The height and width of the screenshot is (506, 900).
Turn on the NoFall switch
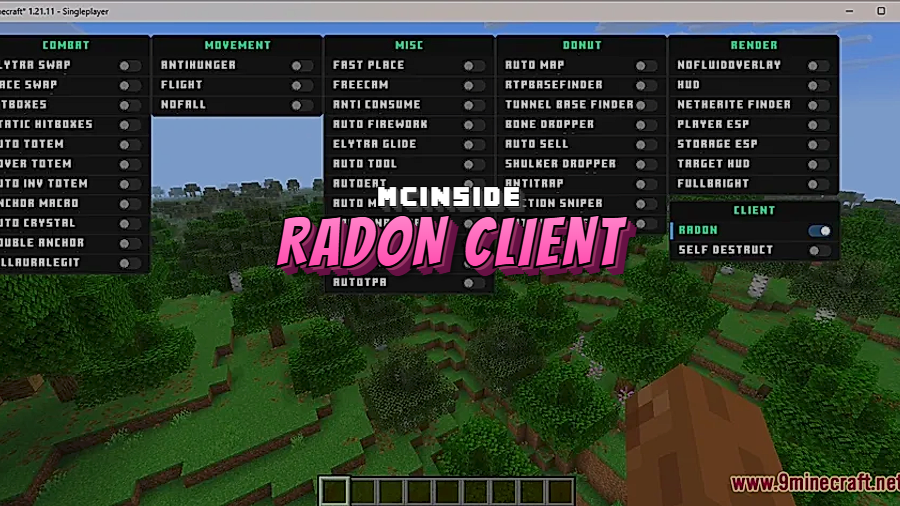point(302,105)
